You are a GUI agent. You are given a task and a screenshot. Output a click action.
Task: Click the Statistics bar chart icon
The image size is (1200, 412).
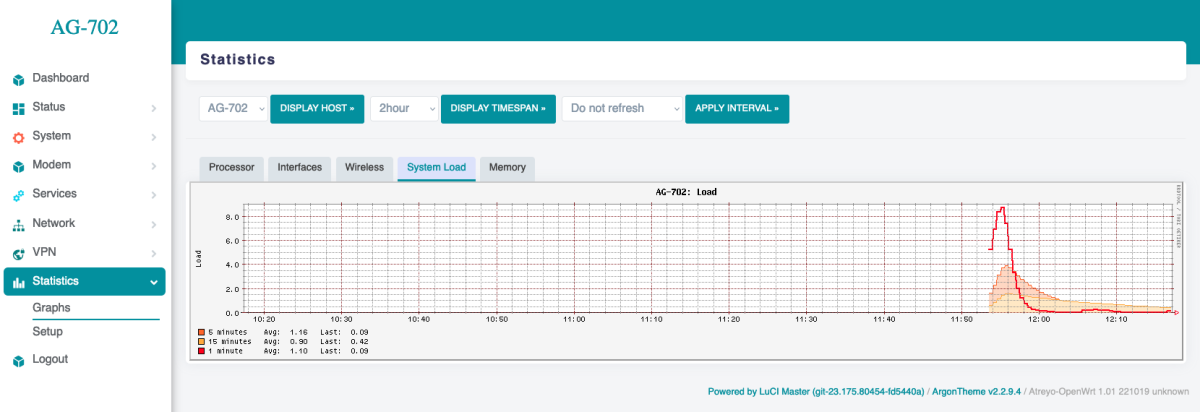(x=18, y=282)
